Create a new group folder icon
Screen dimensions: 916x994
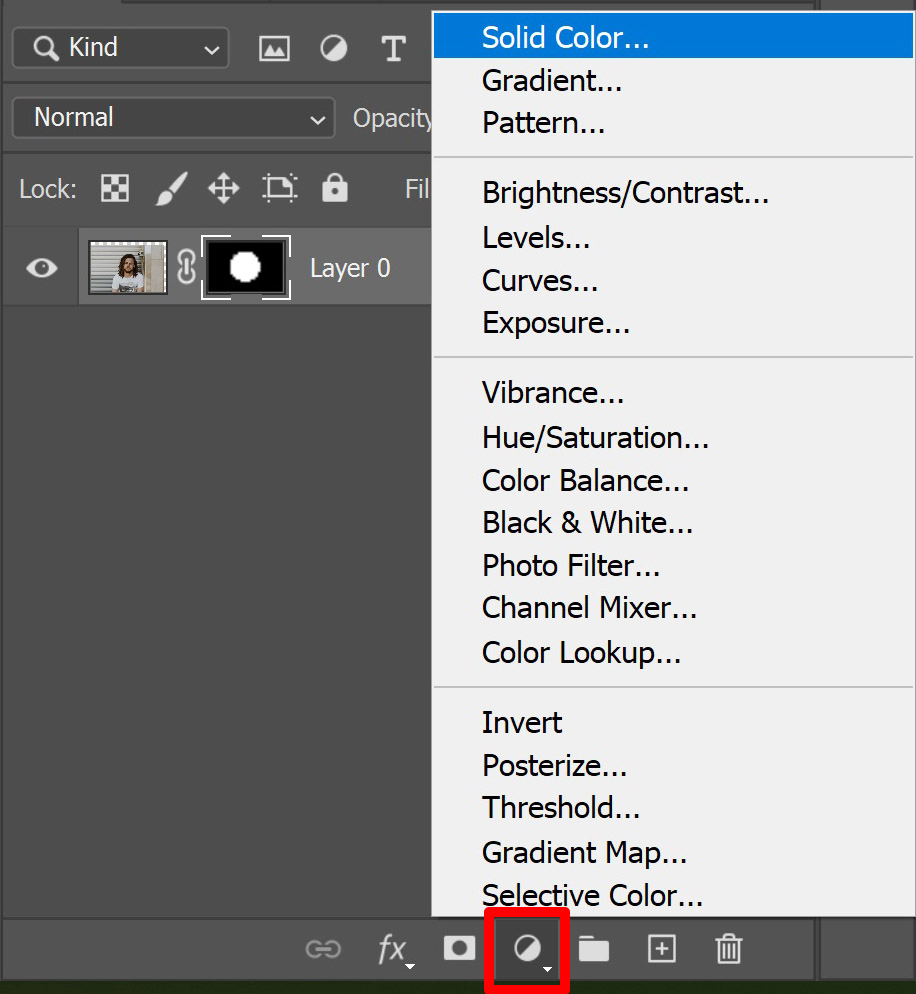click(594, 949)
